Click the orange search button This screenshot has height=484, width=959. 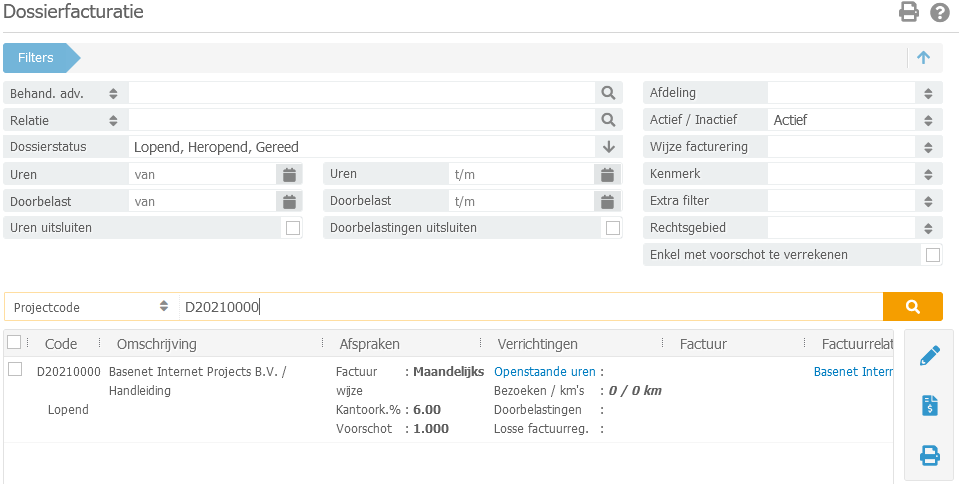click(912, 306)
